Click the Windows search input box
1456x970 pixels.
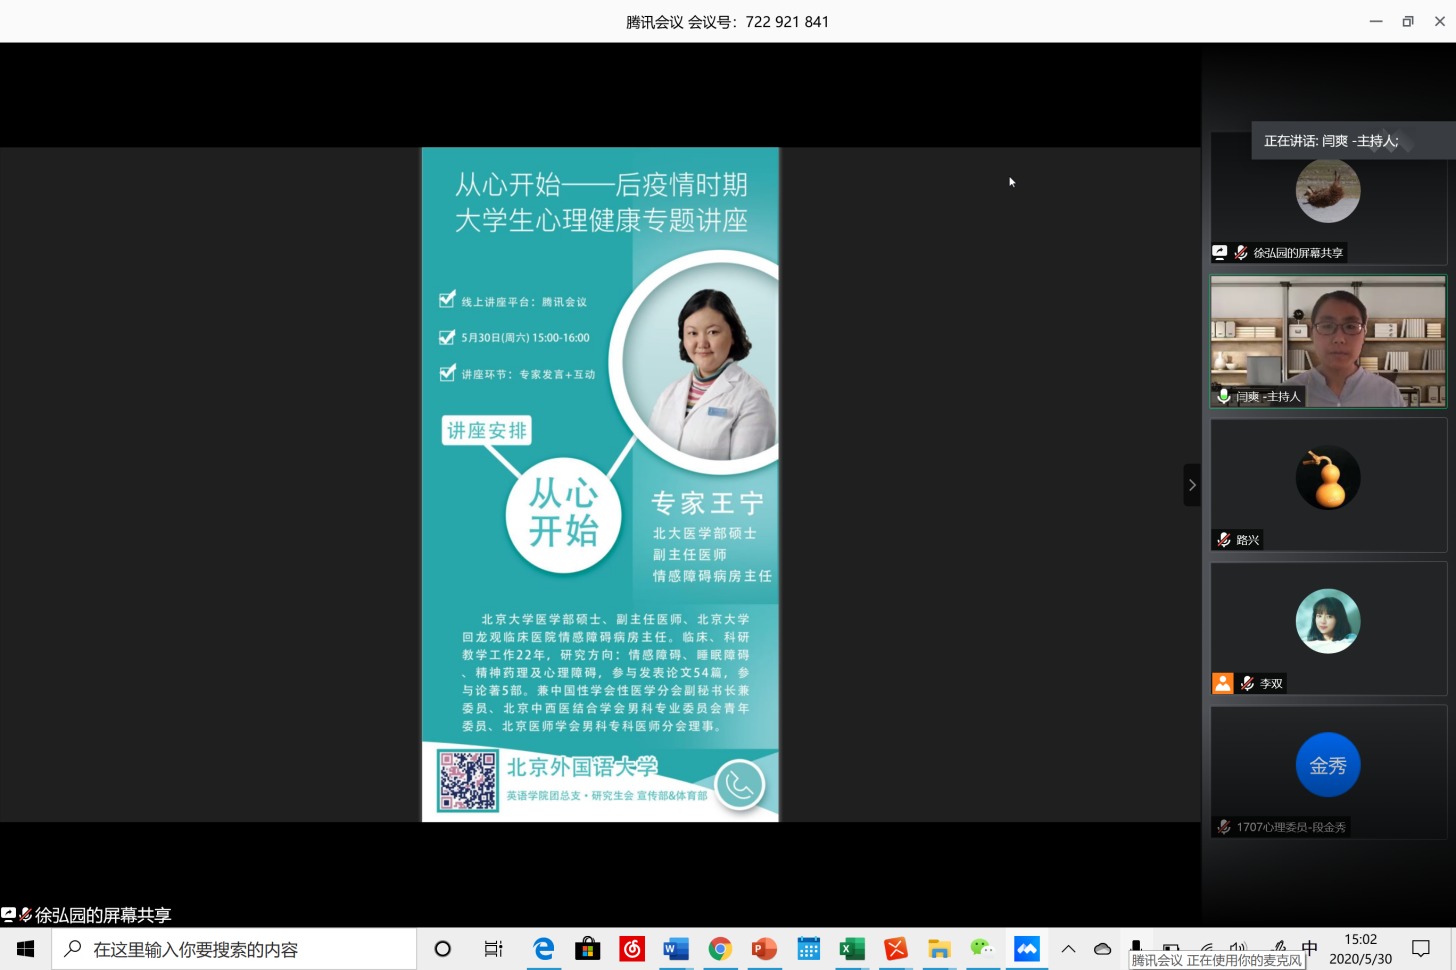click(235, 949)
